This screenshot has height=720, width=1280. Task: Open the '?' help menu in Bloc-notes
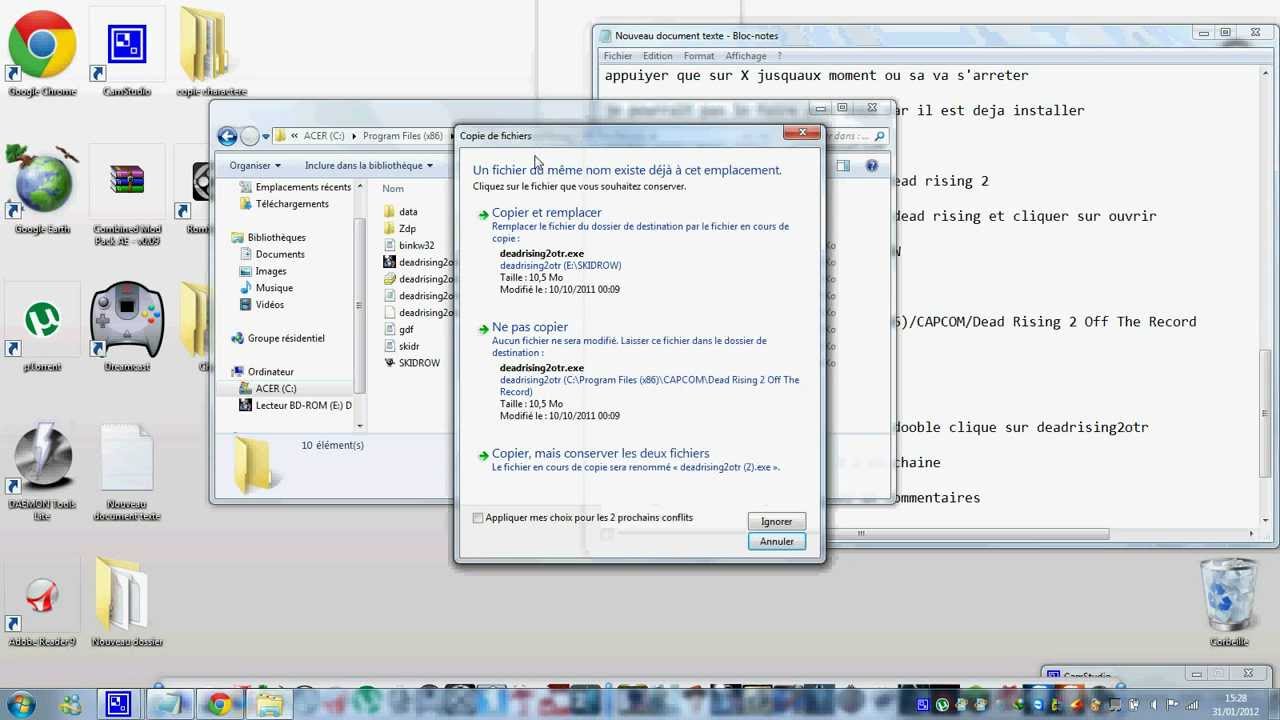point(779,56)
